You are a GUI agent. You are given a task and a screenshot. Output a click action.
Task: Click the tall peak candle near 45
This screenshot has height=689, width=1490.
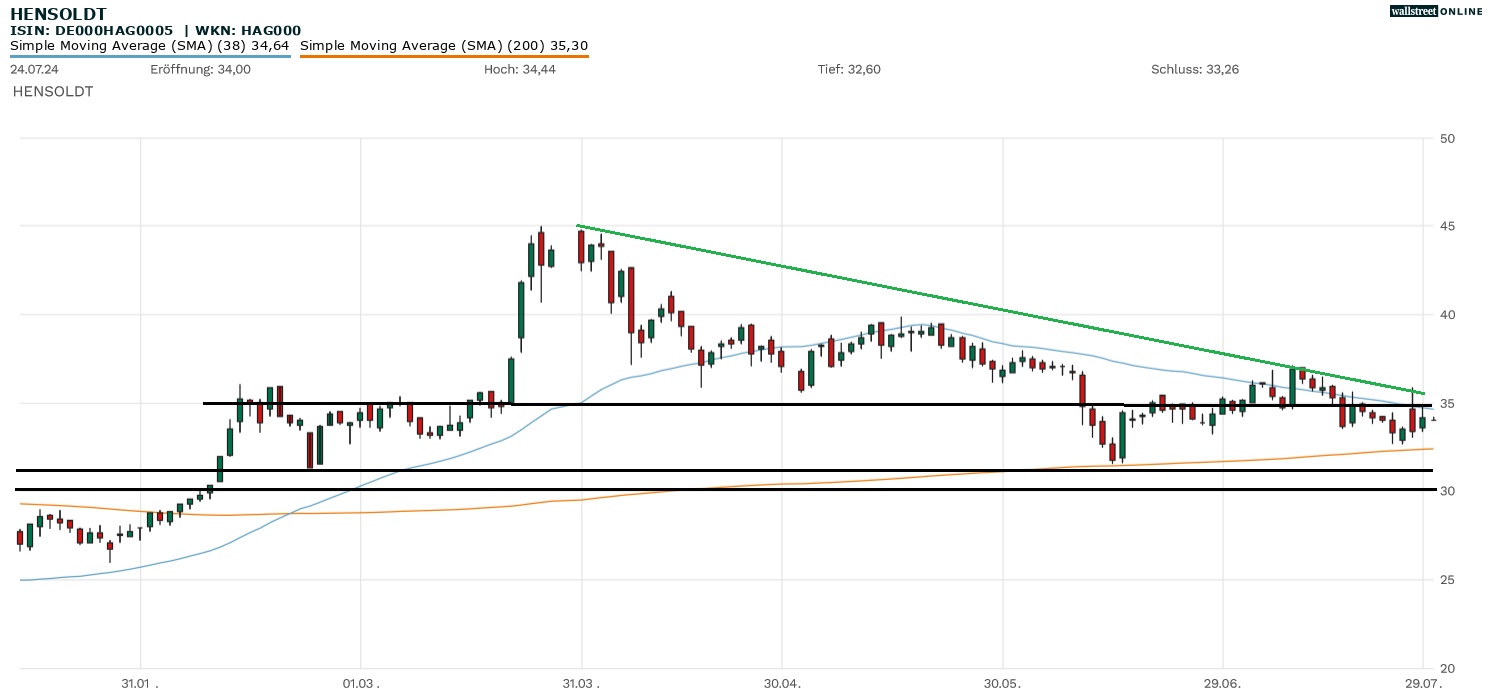(541, 250)
